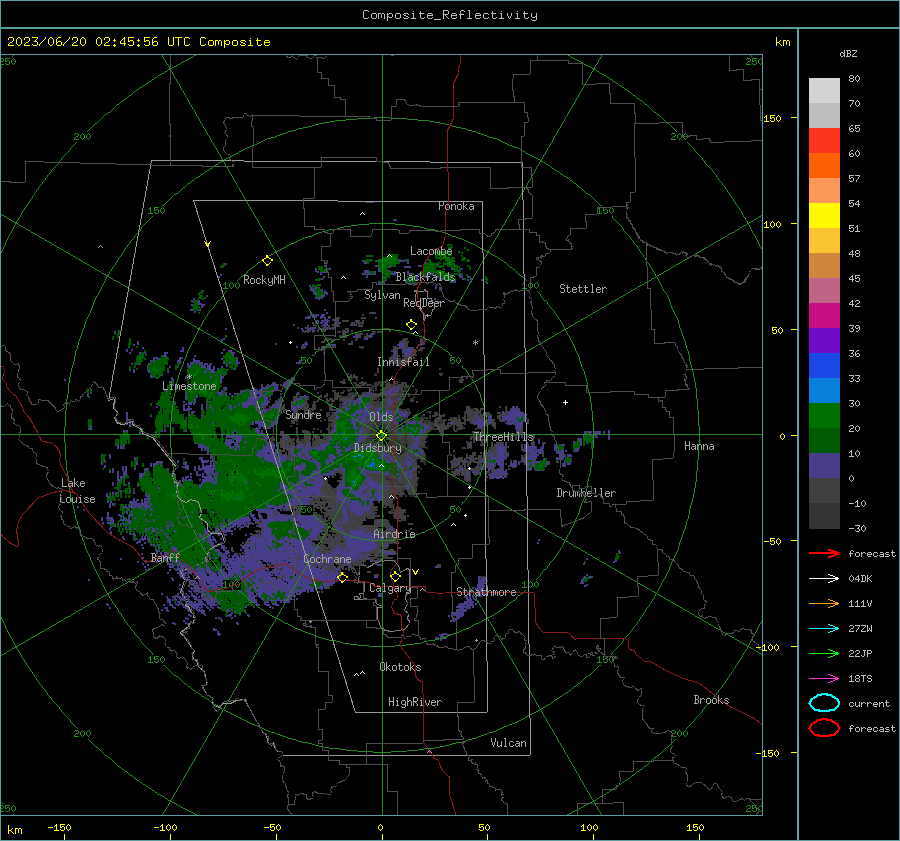Click the Innisfail label
Image resolution: width=900 pixels, height=841 pixels.
pos(403,362)
